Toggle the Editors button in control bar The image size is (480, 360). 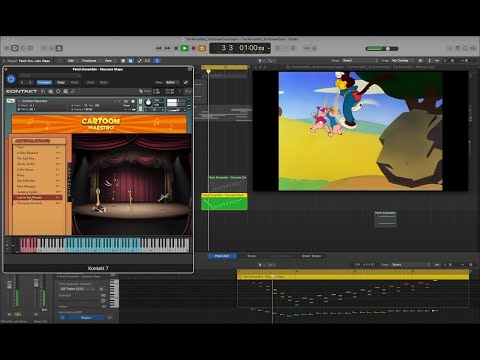(59, 48)
